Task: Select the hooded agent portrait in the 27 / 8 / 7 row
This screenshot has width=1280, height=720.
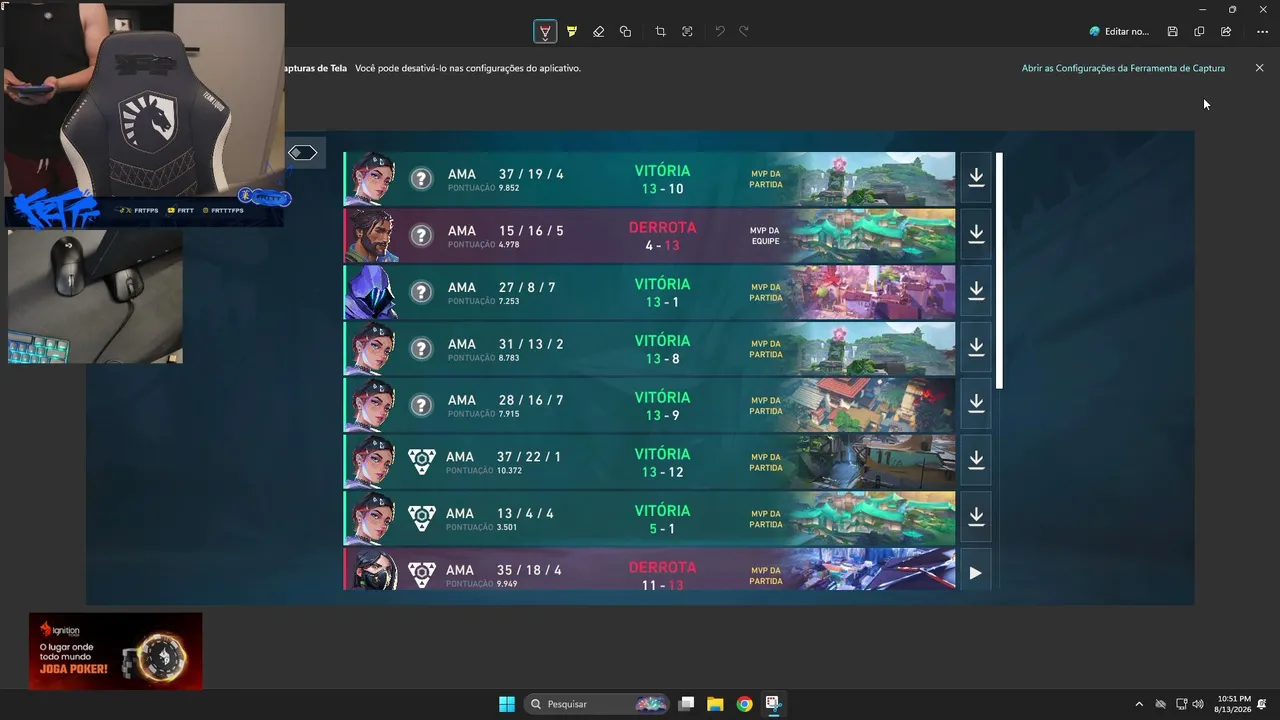Action: pyautogui.click(x=372, y=291)
